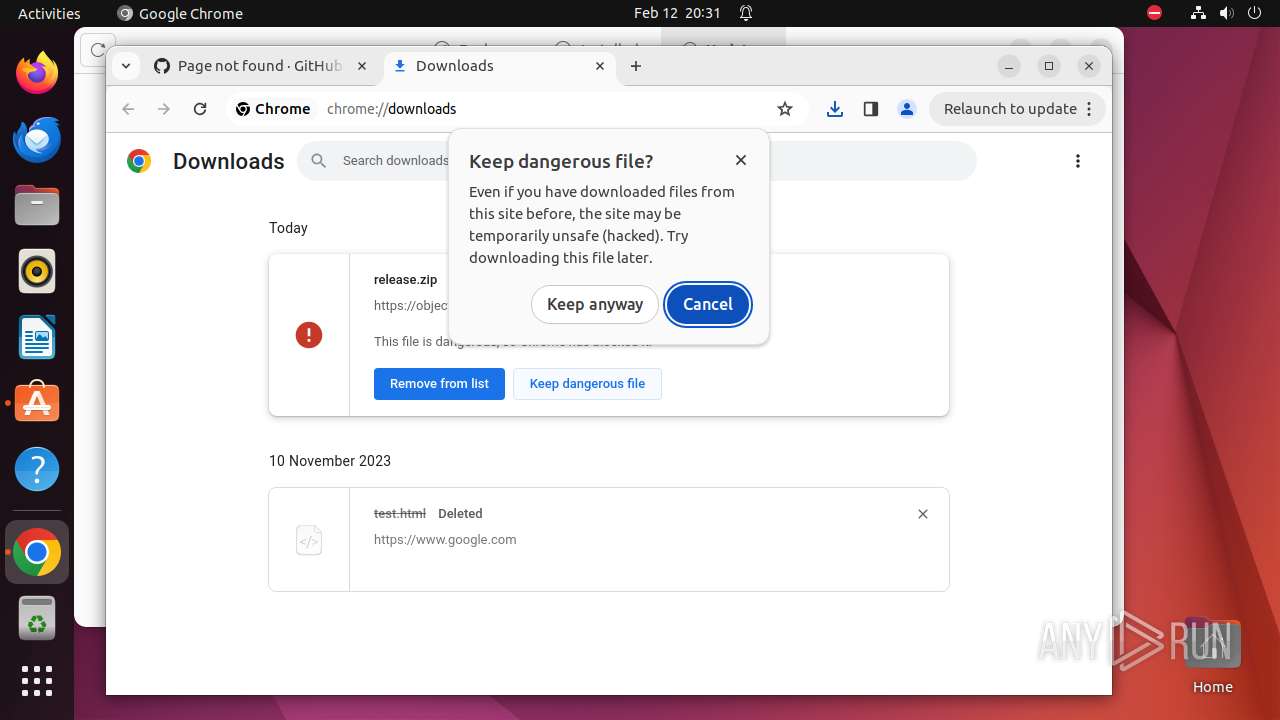Click Remove from list button
This screenshot has width=1280, height=720.
click(x=439, y=384)
